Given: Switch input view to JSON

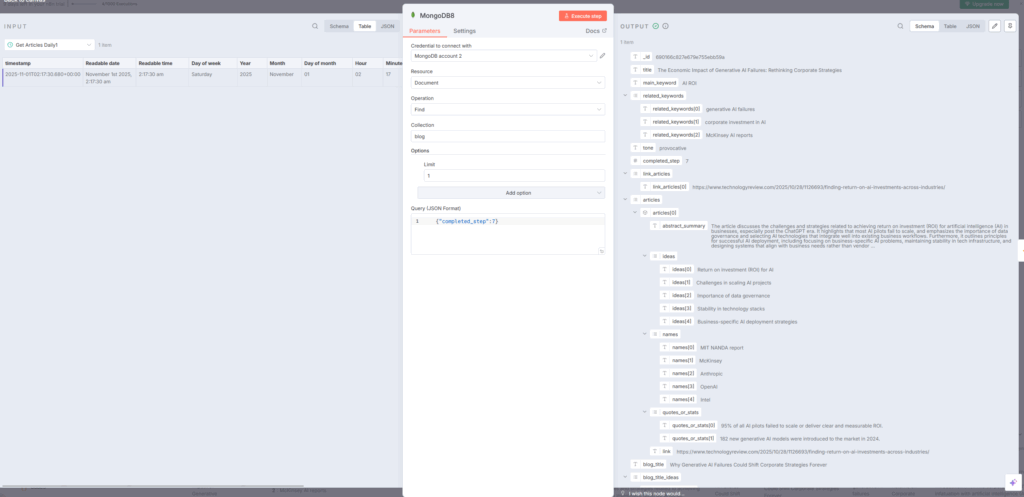Looking at the screenshot, I should (386, 26).
